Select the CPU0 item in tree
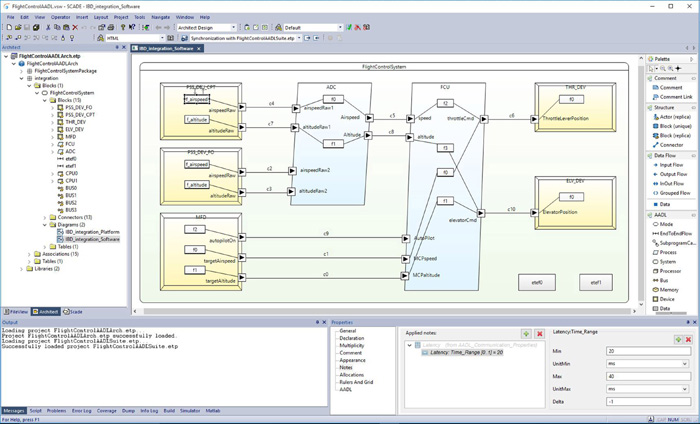 click(67, 174)
